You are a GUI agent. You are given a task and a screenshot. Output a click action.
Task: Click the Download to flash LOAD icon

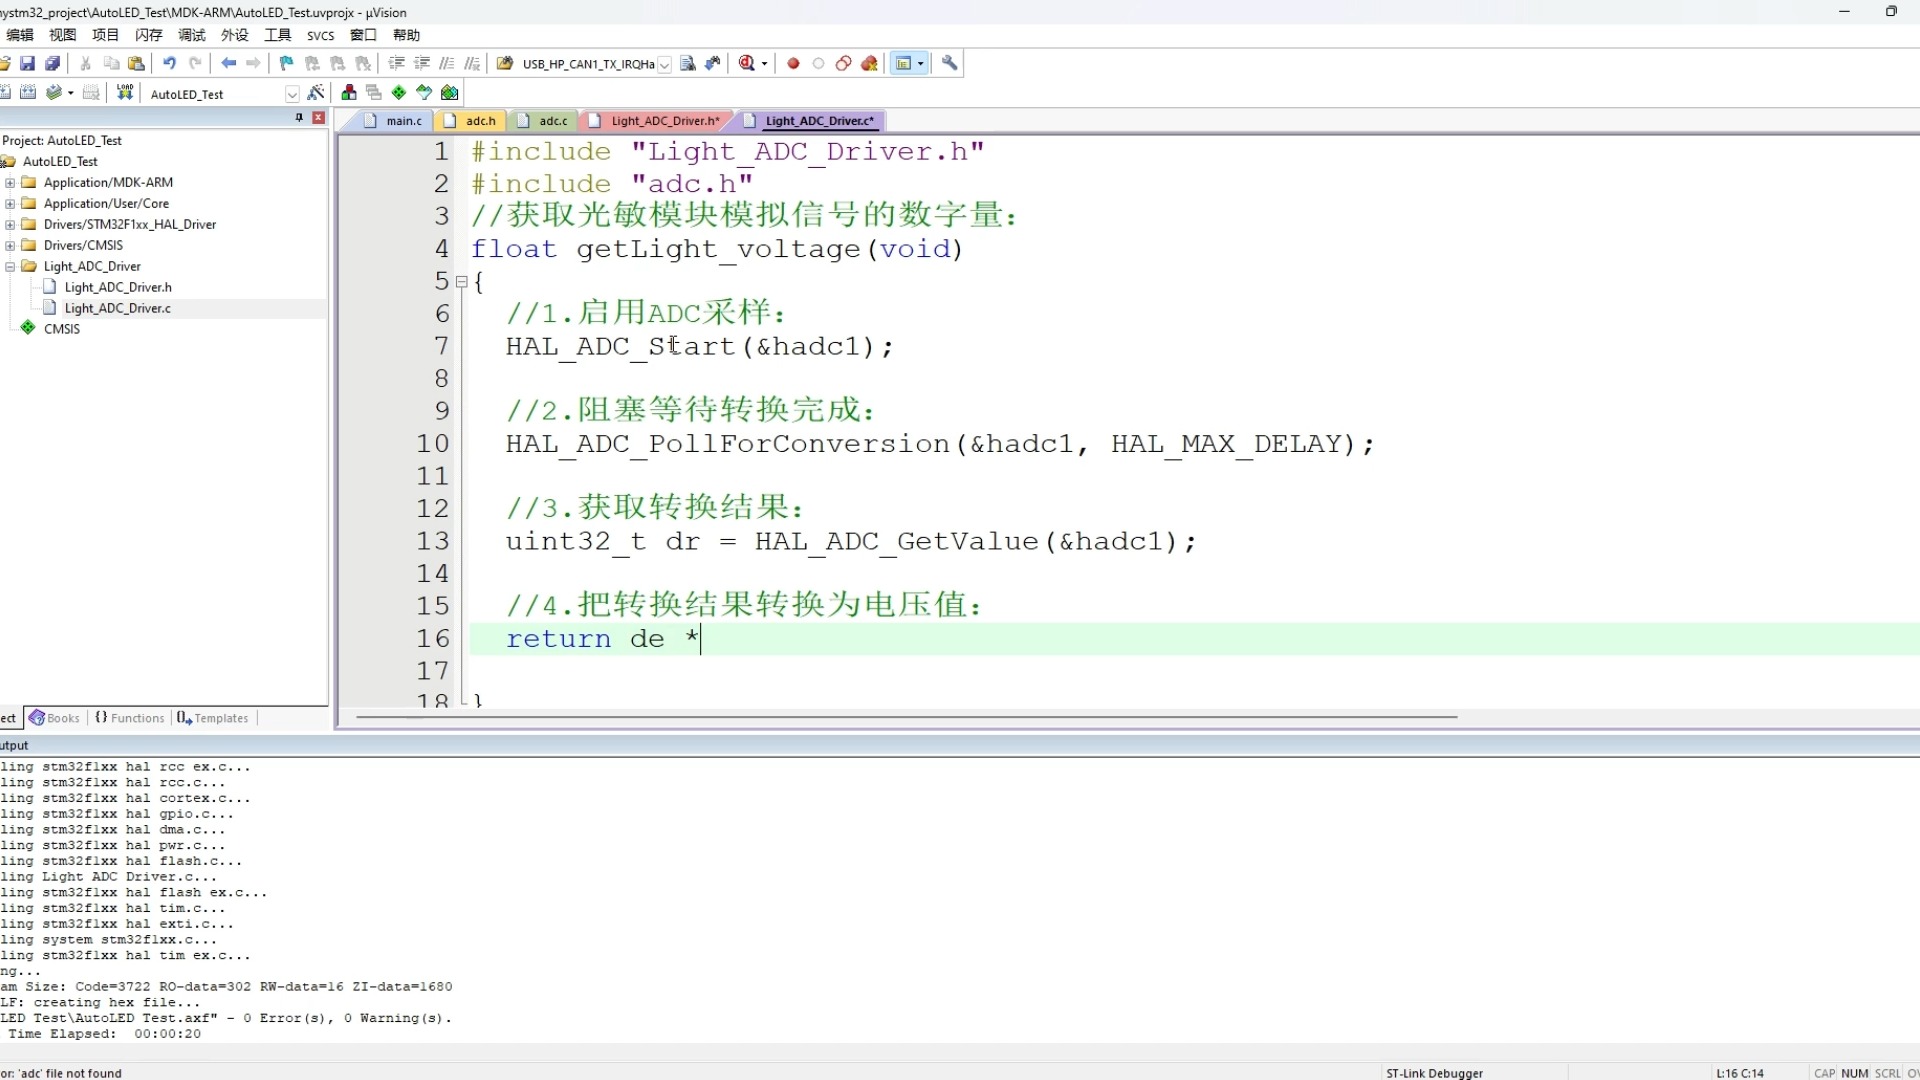125,93
